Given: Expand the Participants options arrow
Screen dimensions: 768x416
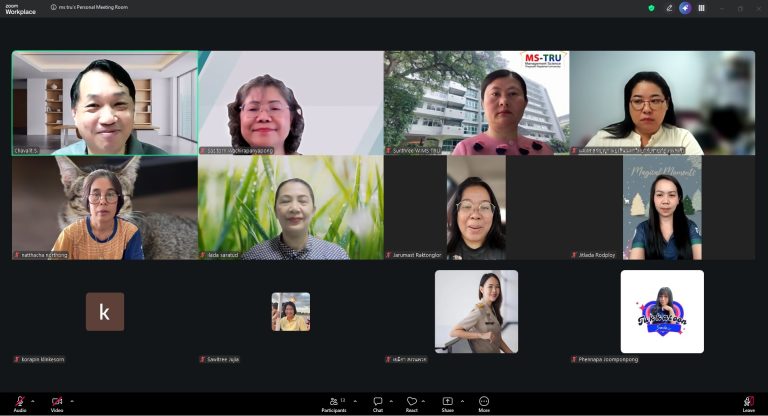Looking at the screenshot, I should pyautogui.click(x=355, y=401).
